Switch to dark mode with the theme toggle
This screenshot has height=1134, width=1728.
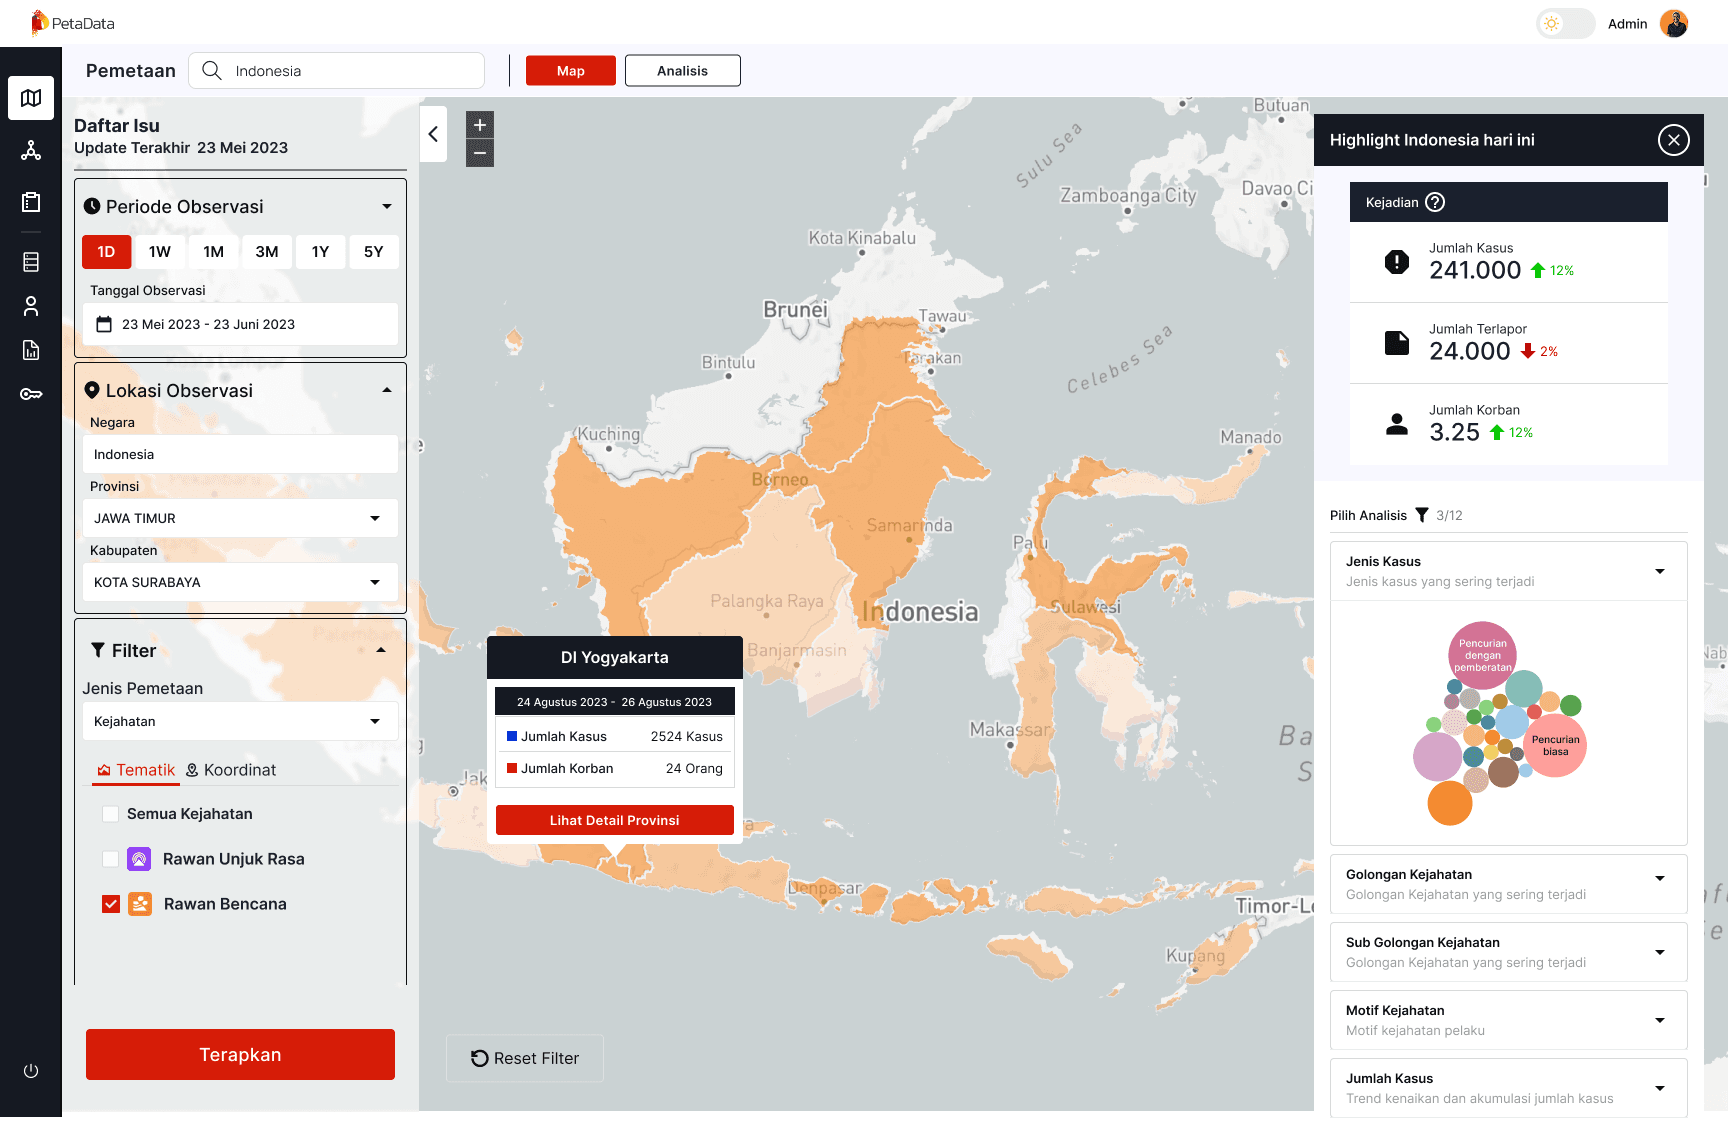pyautogui.click(x=1564, y=23)
